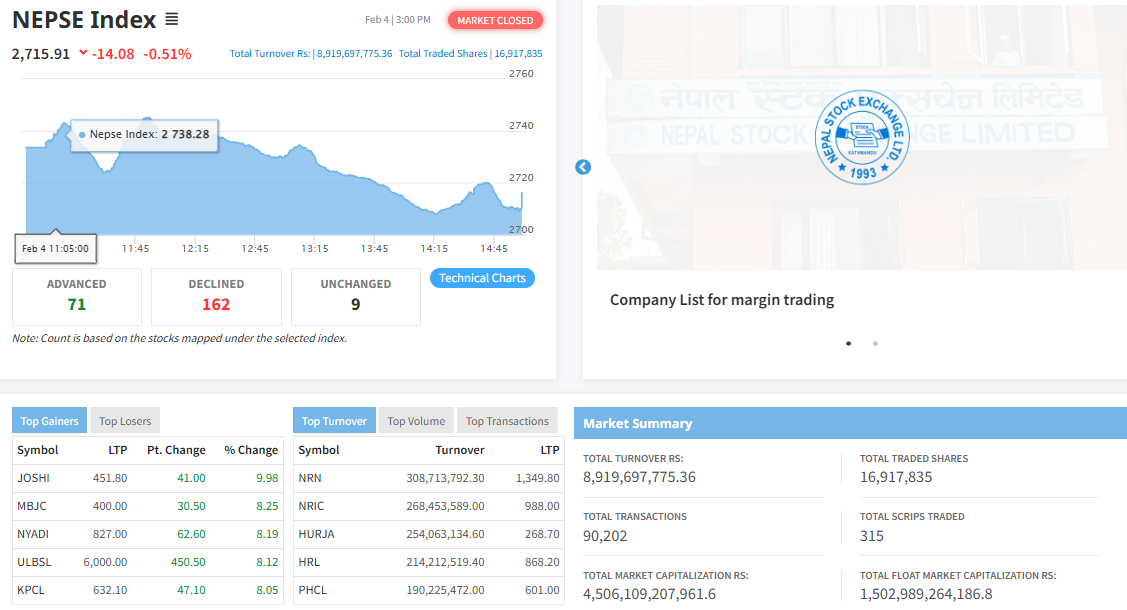
Task: Select the Top Turnover tab
Action: (x=334, y=421)
